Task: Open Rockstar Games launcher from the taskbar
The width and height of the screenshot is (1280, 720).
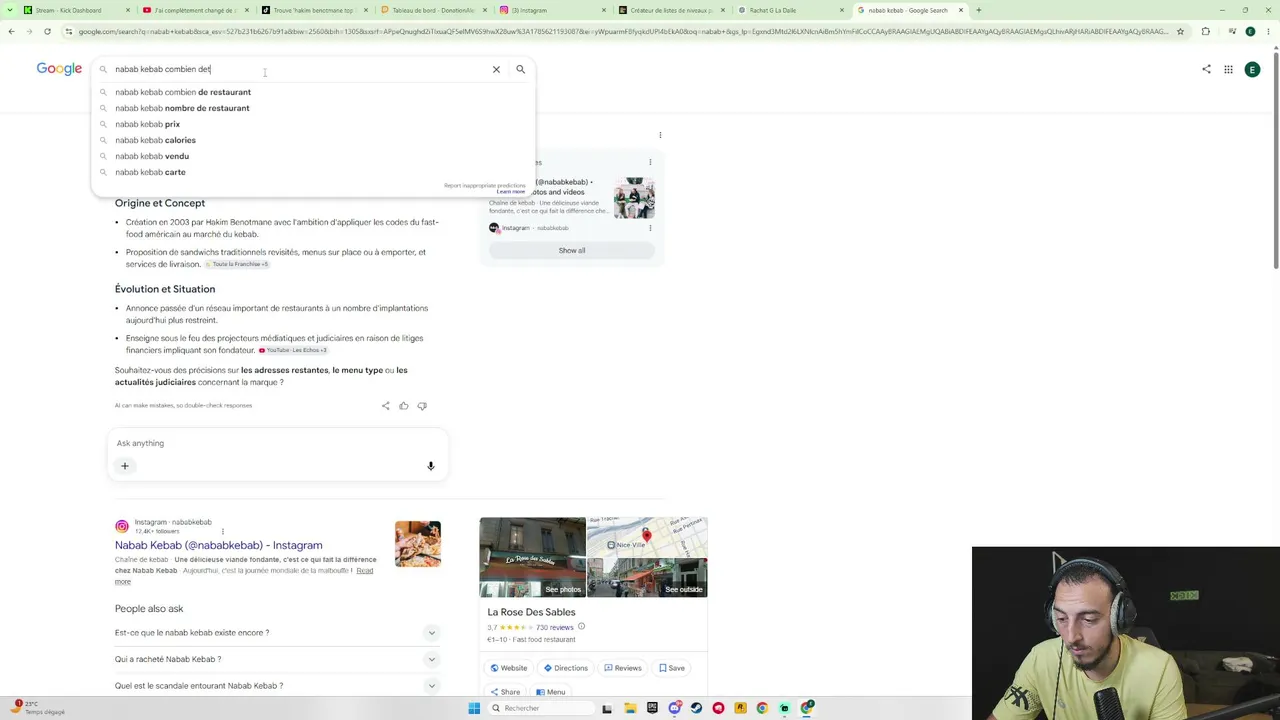Action: coord(740,708)
